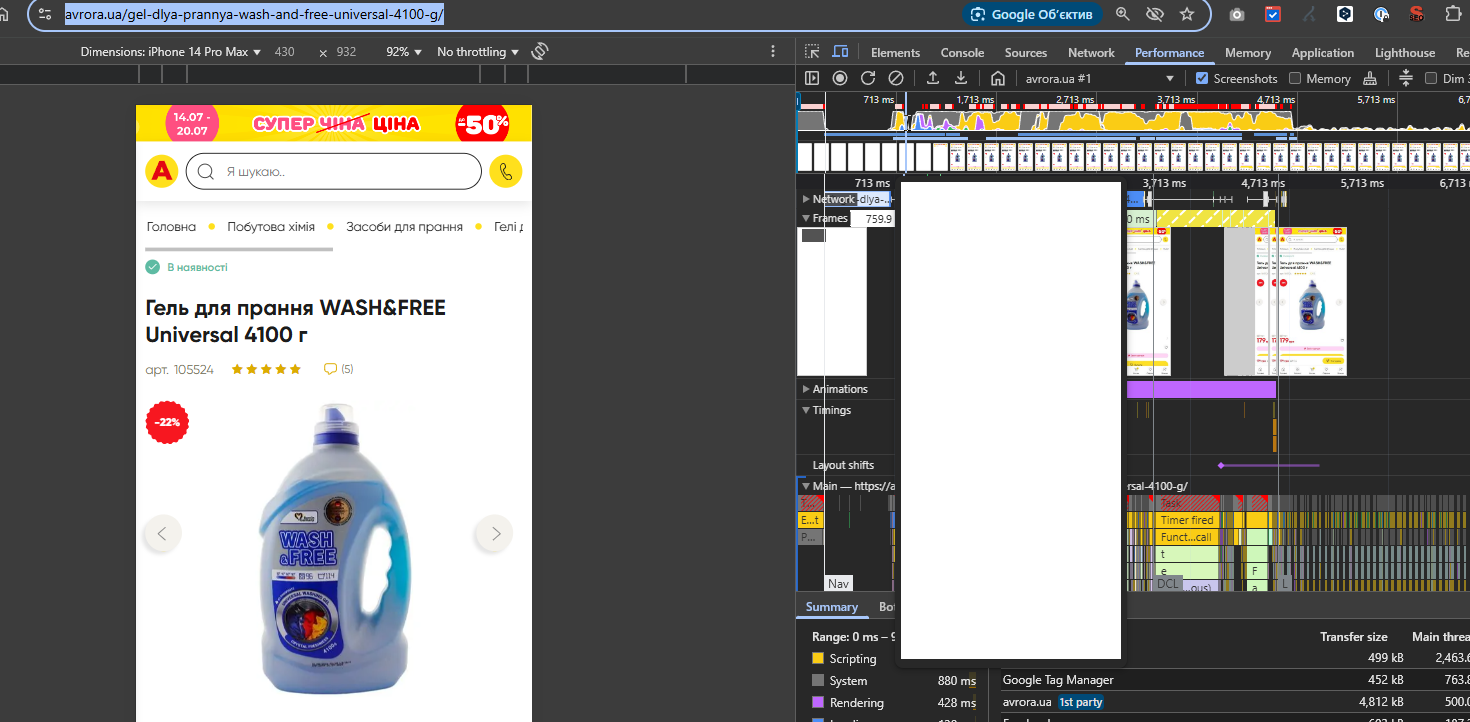Click the browser address bar URL
The width and height of the screenshot is (1470, 722).
[254, 14]
